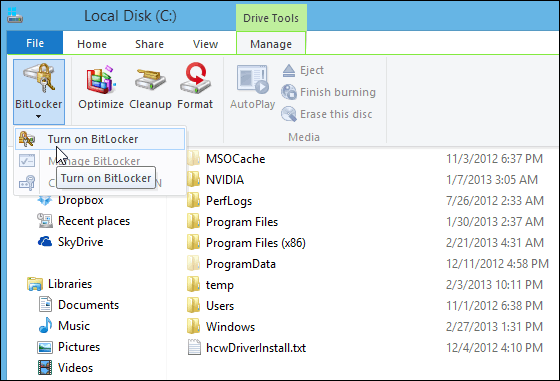Click the ProgramData folder icon

(193, 264)
